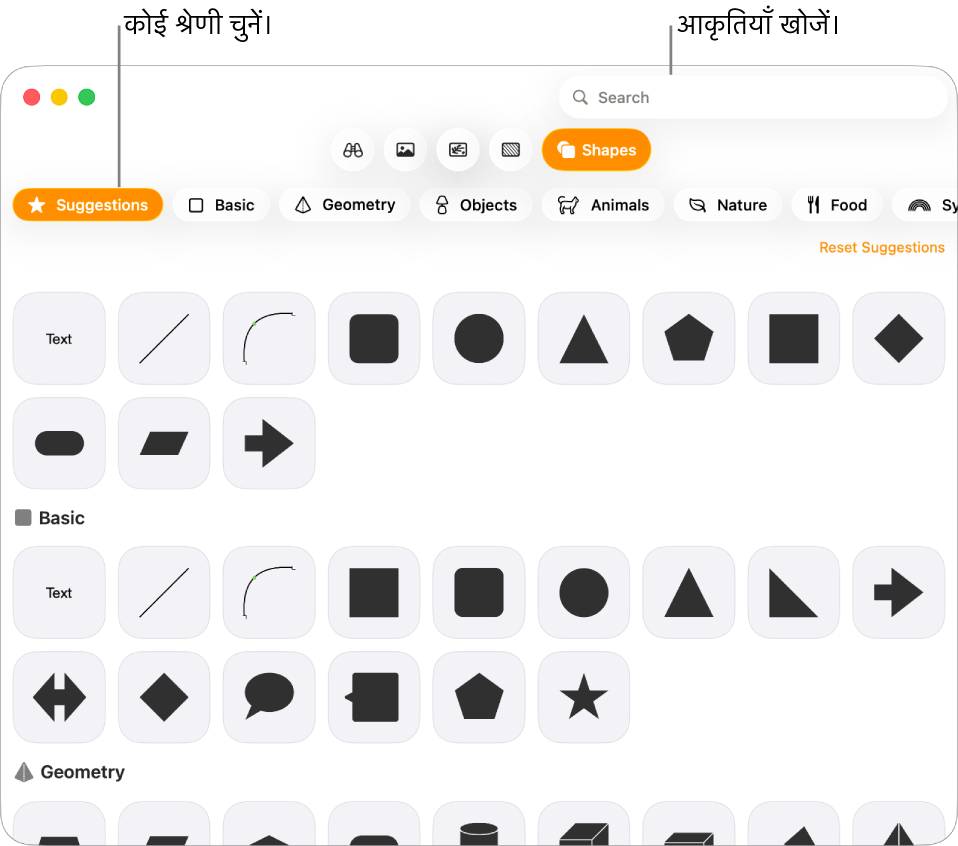This screenshot has width=958, height=846.
Task: Insert the parallelogram shape
Action: (164, 443)
